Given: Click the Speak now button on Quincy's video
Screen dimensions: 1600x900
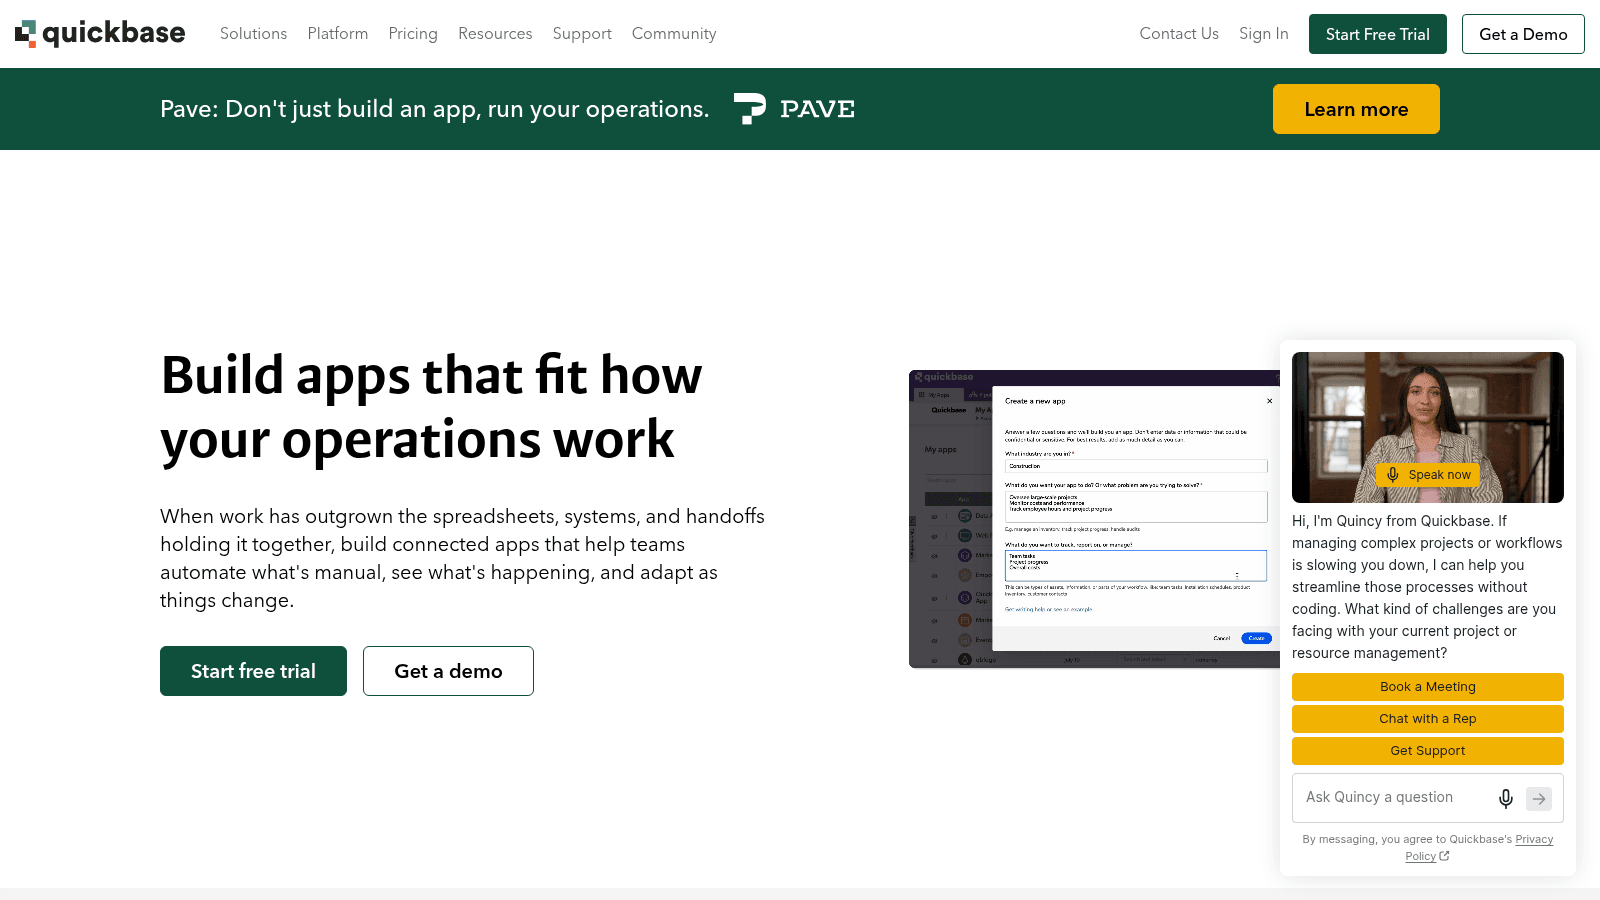Looking at the screenshot, I should pyautogui.click(x=1428, y=475).
